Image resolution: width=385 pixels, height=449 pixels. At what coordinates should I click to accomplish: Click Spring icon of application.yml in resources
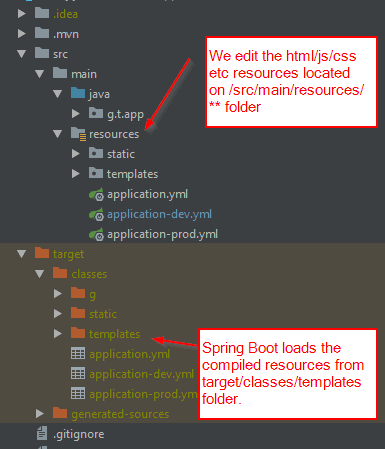pos(96,194)
